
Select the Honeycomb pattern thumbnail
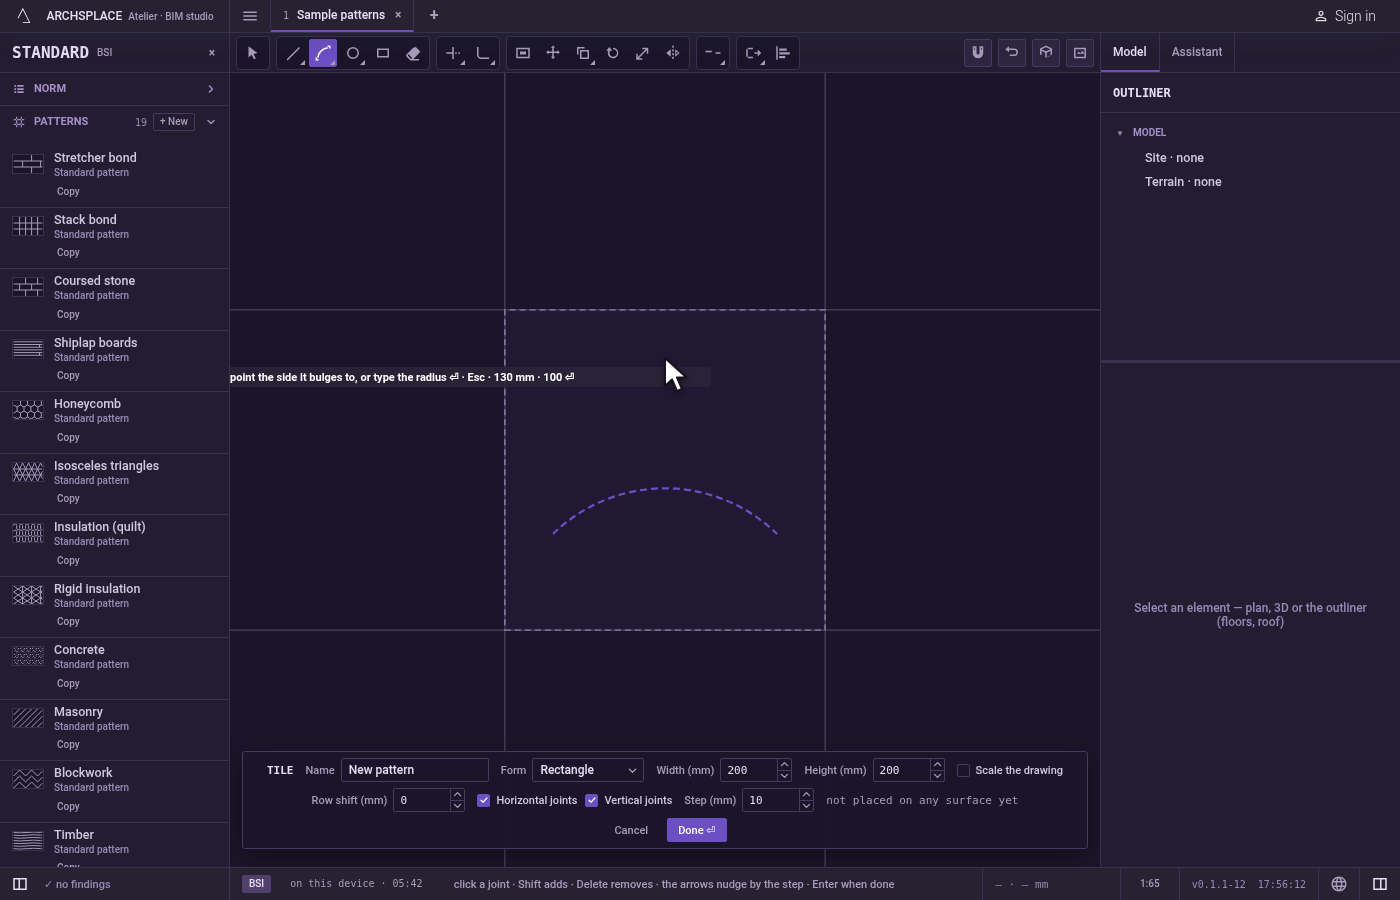click(28, 410)
